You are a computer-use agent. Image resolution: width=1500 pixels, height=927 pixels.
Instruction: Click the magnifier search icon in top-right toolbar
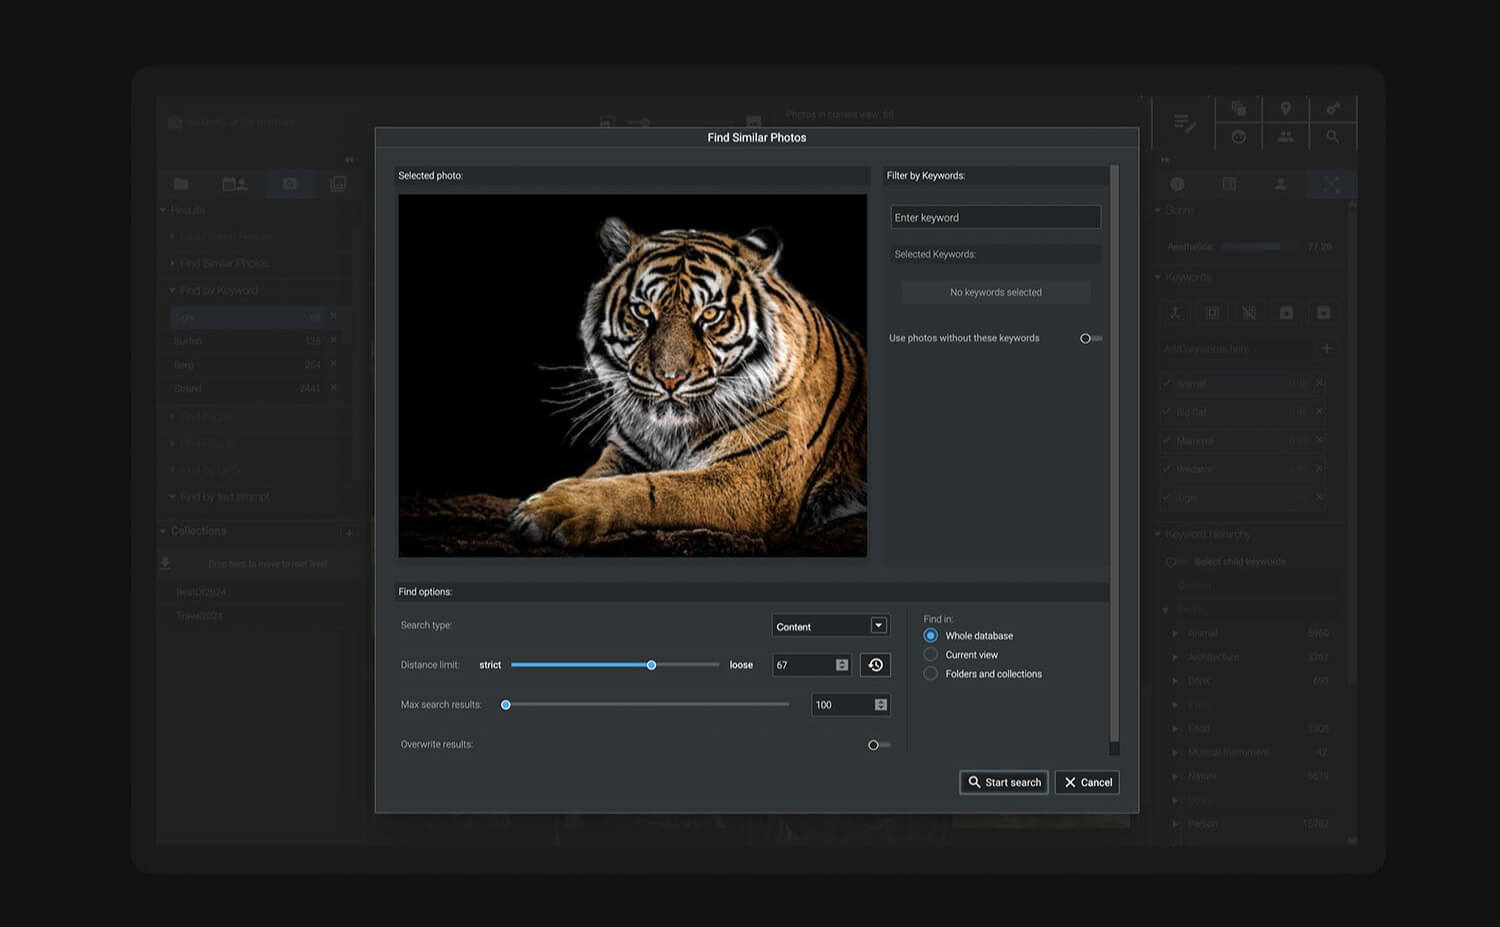(x=1332, y=136)
